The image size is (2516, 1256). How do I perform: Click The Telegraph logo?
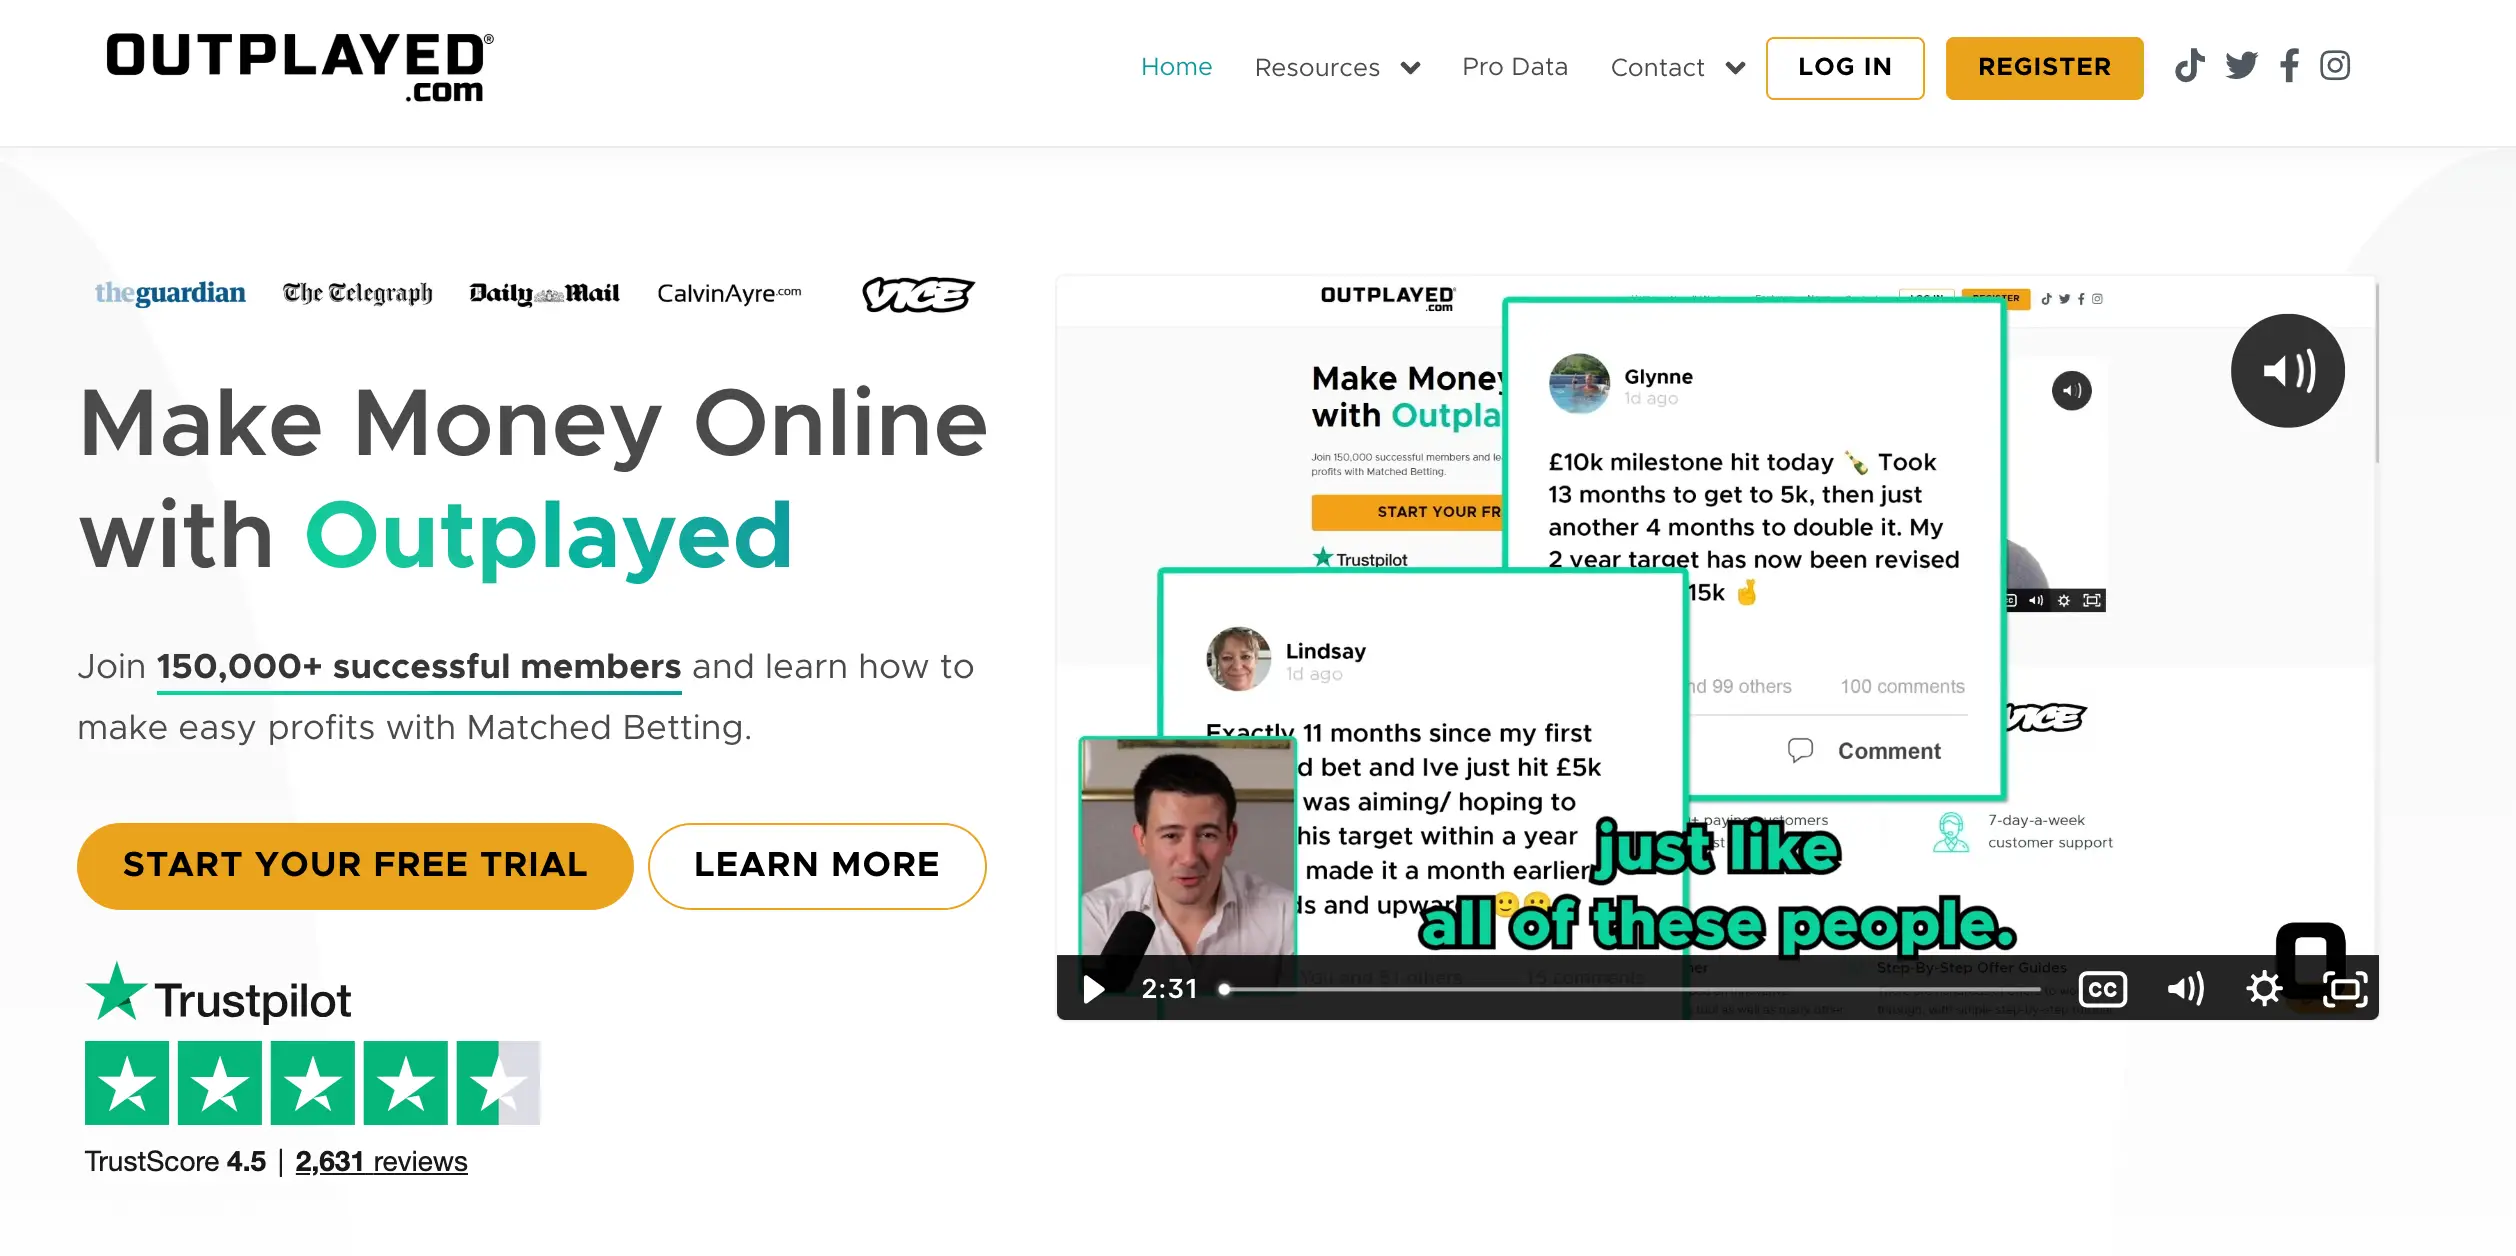pos(357,293)
